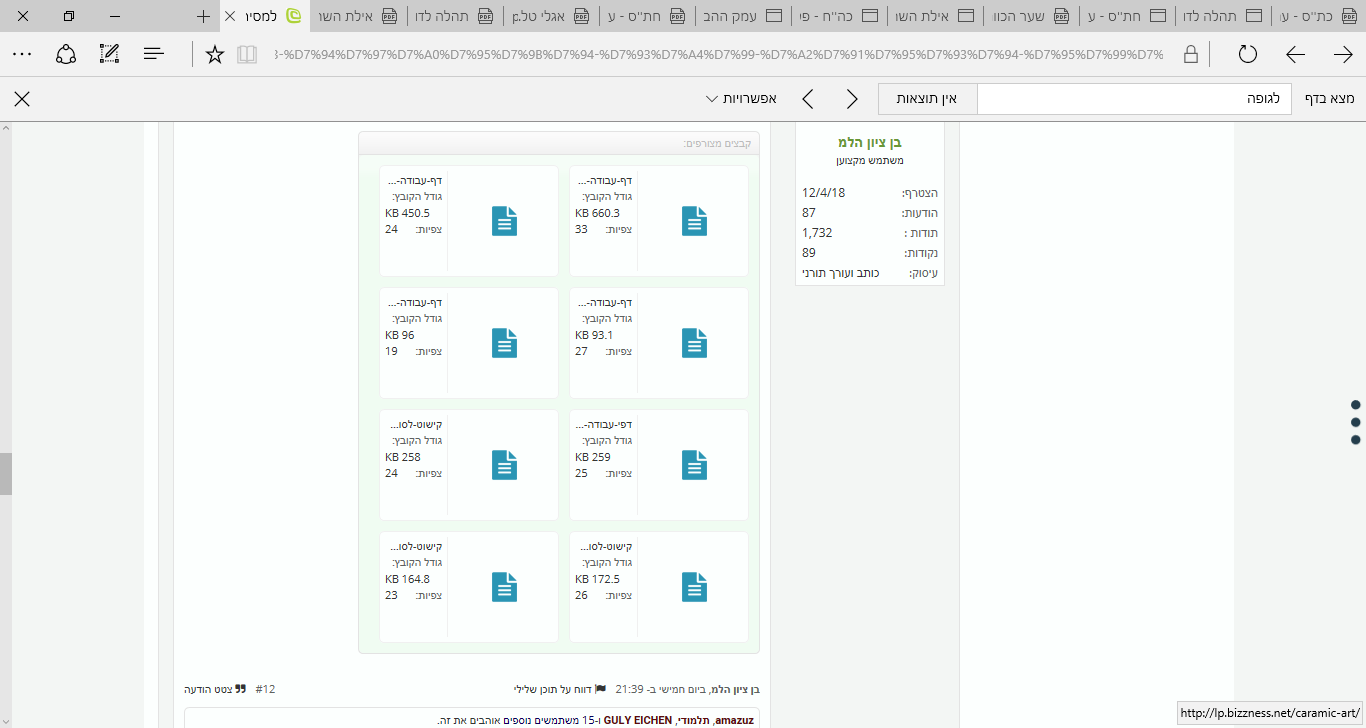This screenshot has height=728, width=1366.
Task: Open the 259 KB attachment file icon
Action: point(694,465)
